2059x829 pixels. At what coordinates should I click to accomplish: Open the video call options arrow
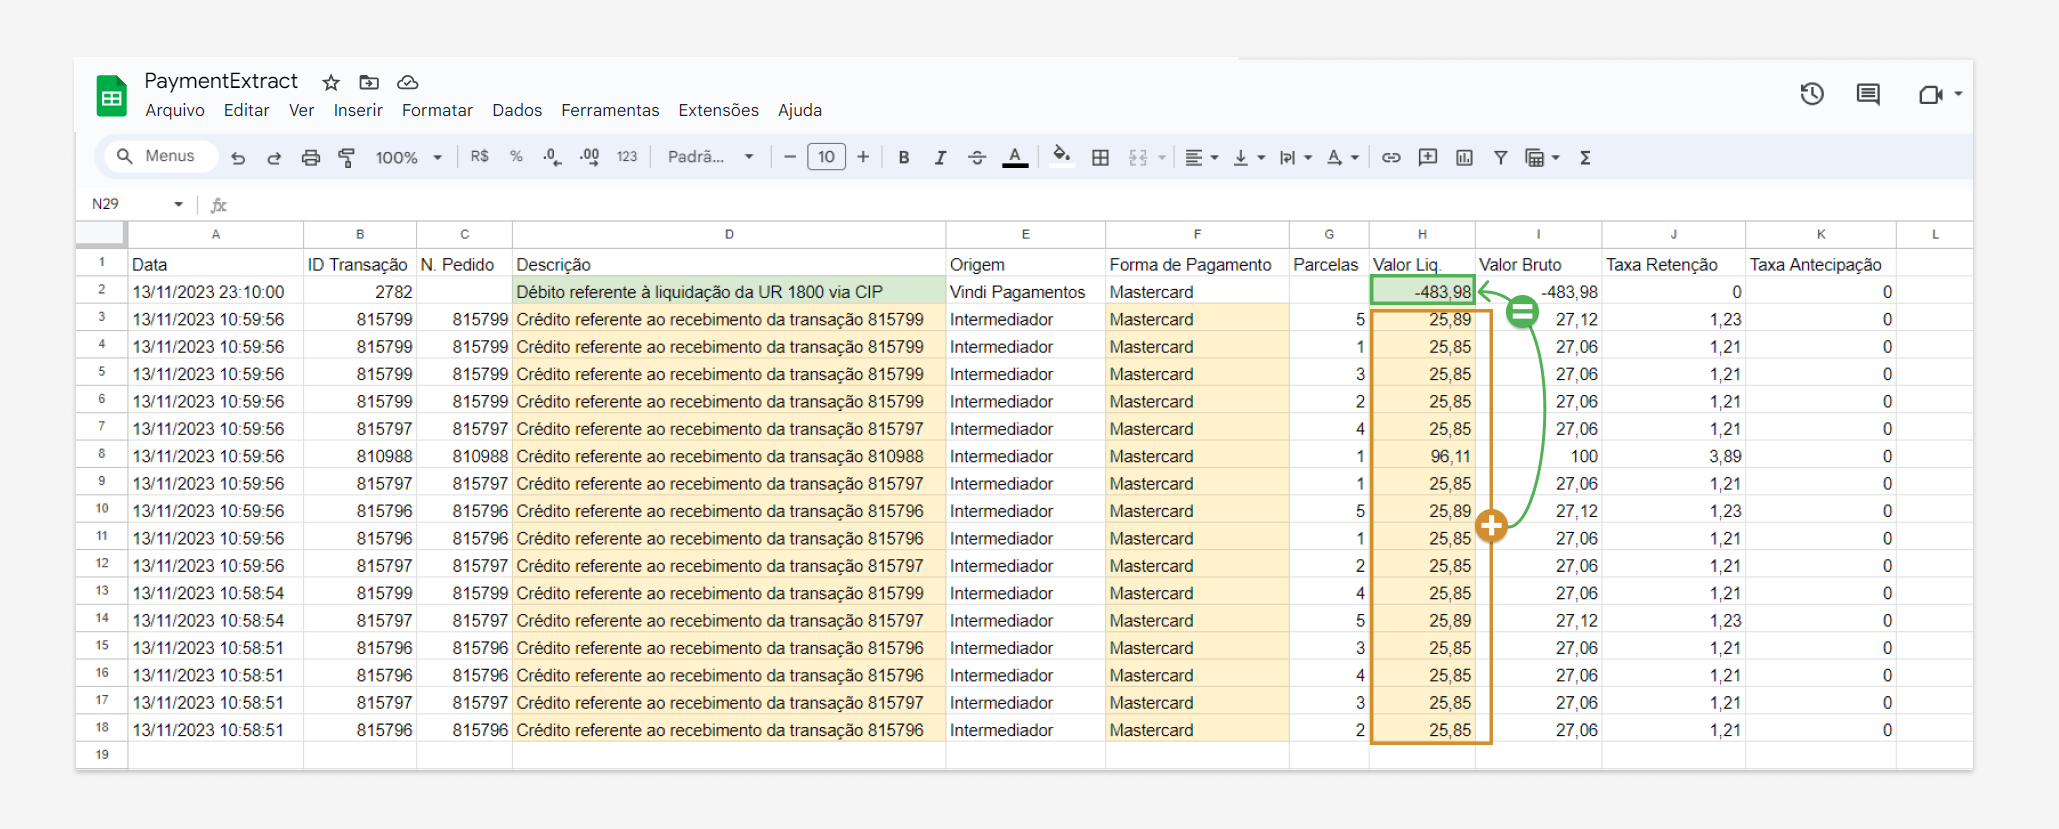pos(1958,94)
